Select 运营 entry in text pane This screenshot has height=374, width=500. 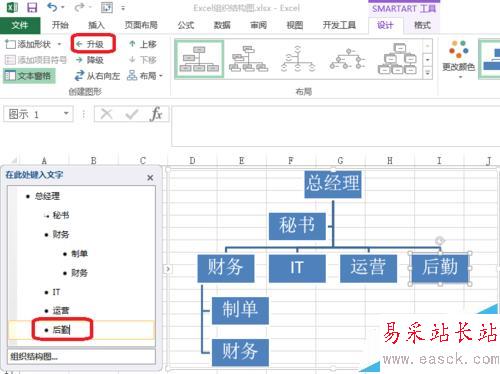click(x=61, y=311)
